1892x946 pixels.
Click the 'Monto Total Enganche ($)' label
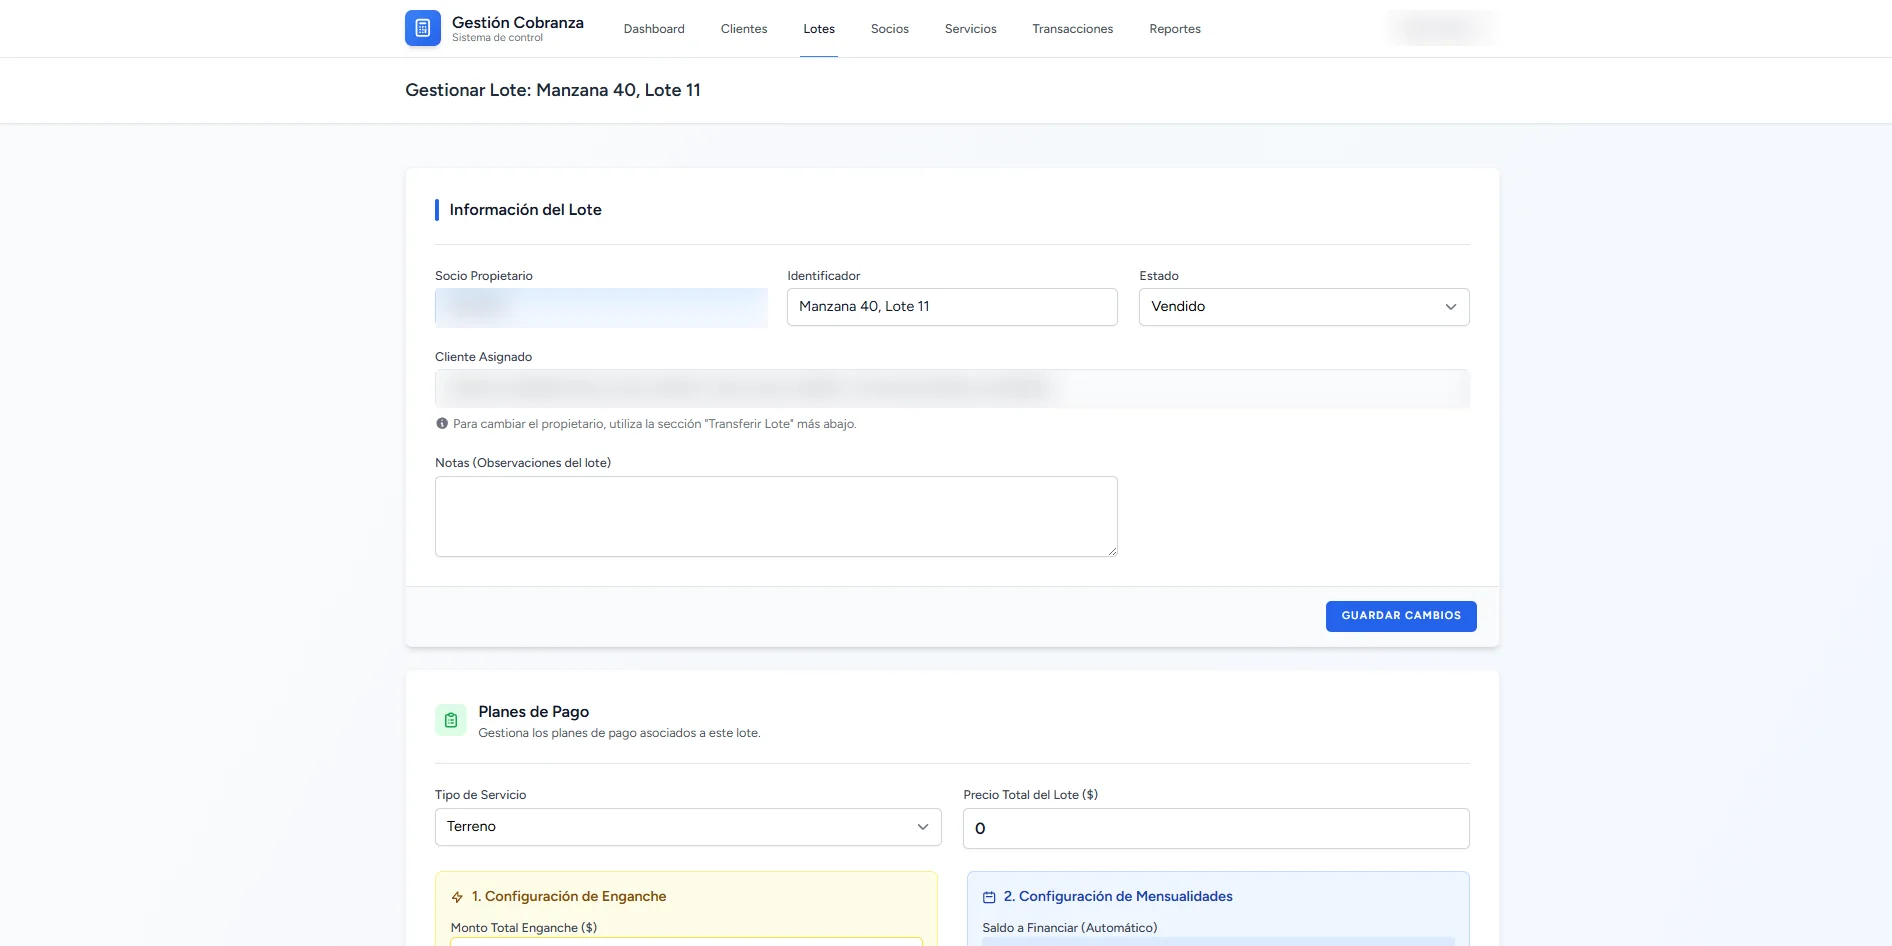pos(524,928)
